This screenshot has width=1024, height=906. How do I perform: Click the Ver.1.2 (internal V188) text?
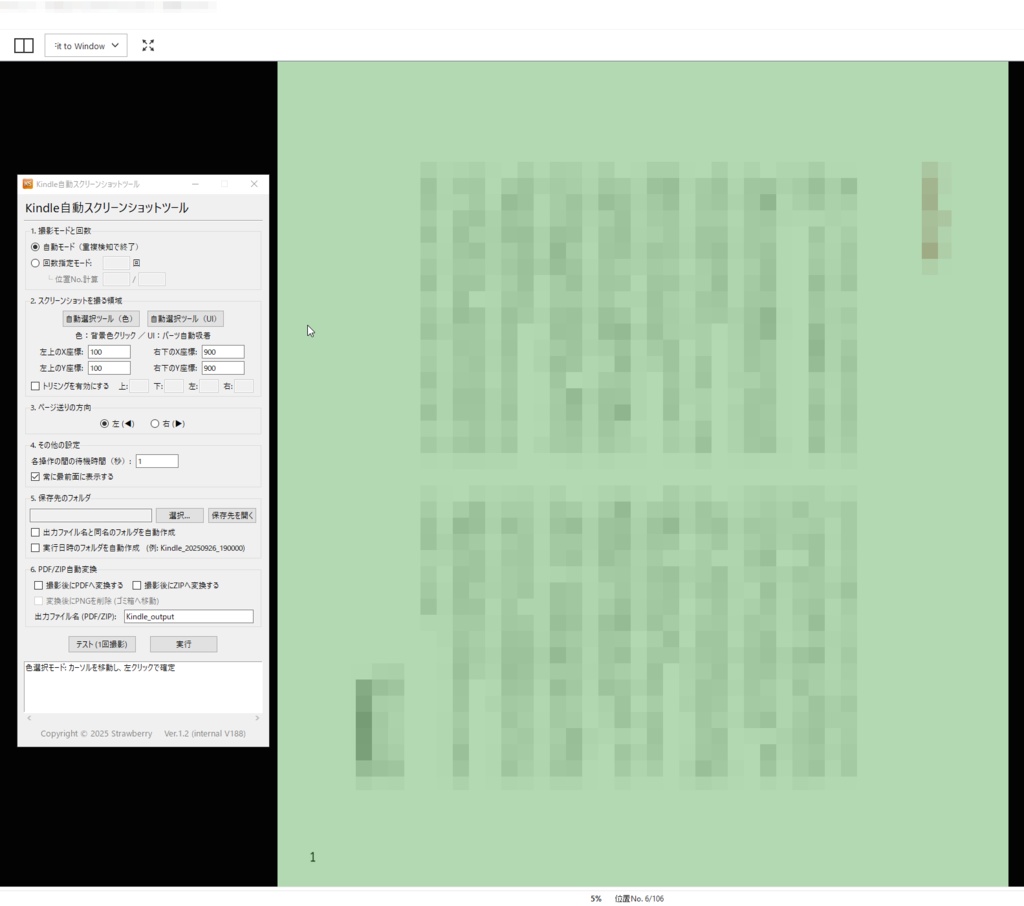pyautogui.click(x=205, y=734)
